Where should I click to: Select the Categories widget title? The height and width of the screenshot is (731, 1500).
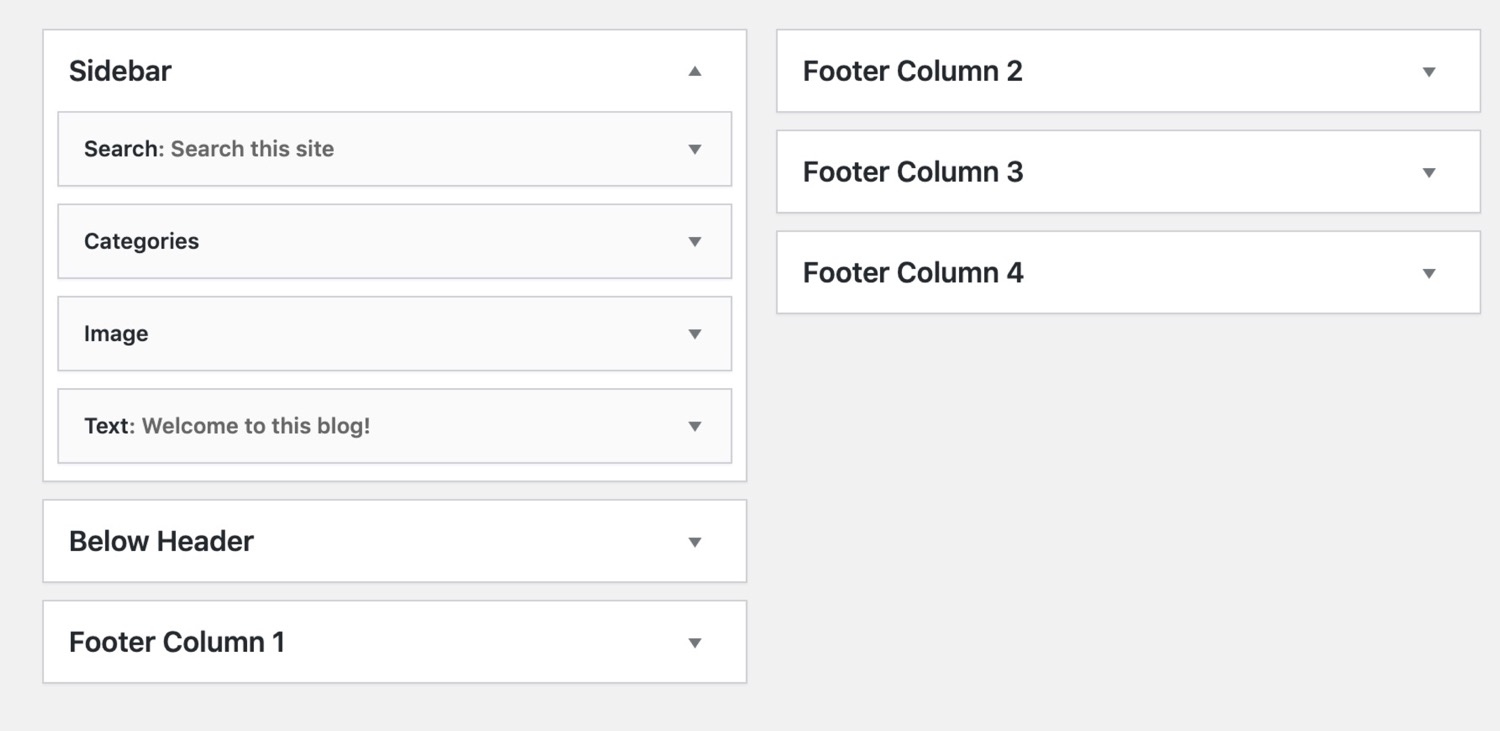point(141,242)
